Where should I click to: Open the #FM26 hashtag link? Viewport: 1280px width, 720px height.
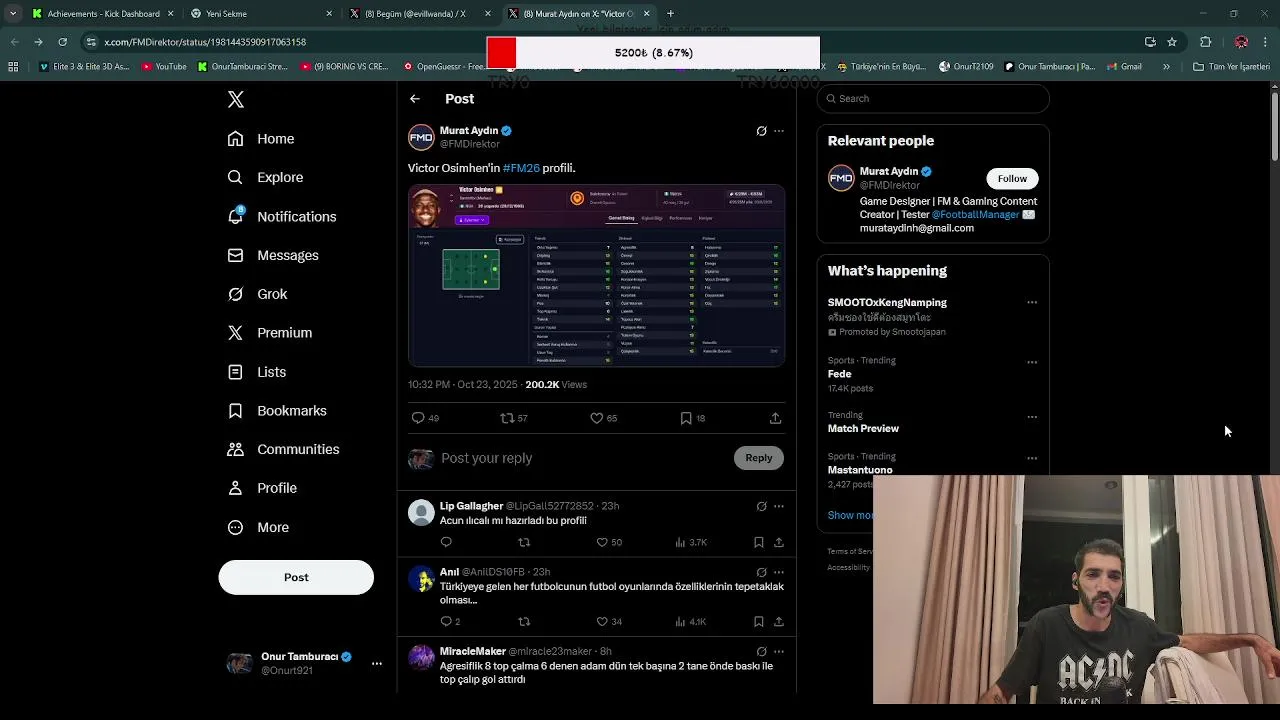click(521, 168)
